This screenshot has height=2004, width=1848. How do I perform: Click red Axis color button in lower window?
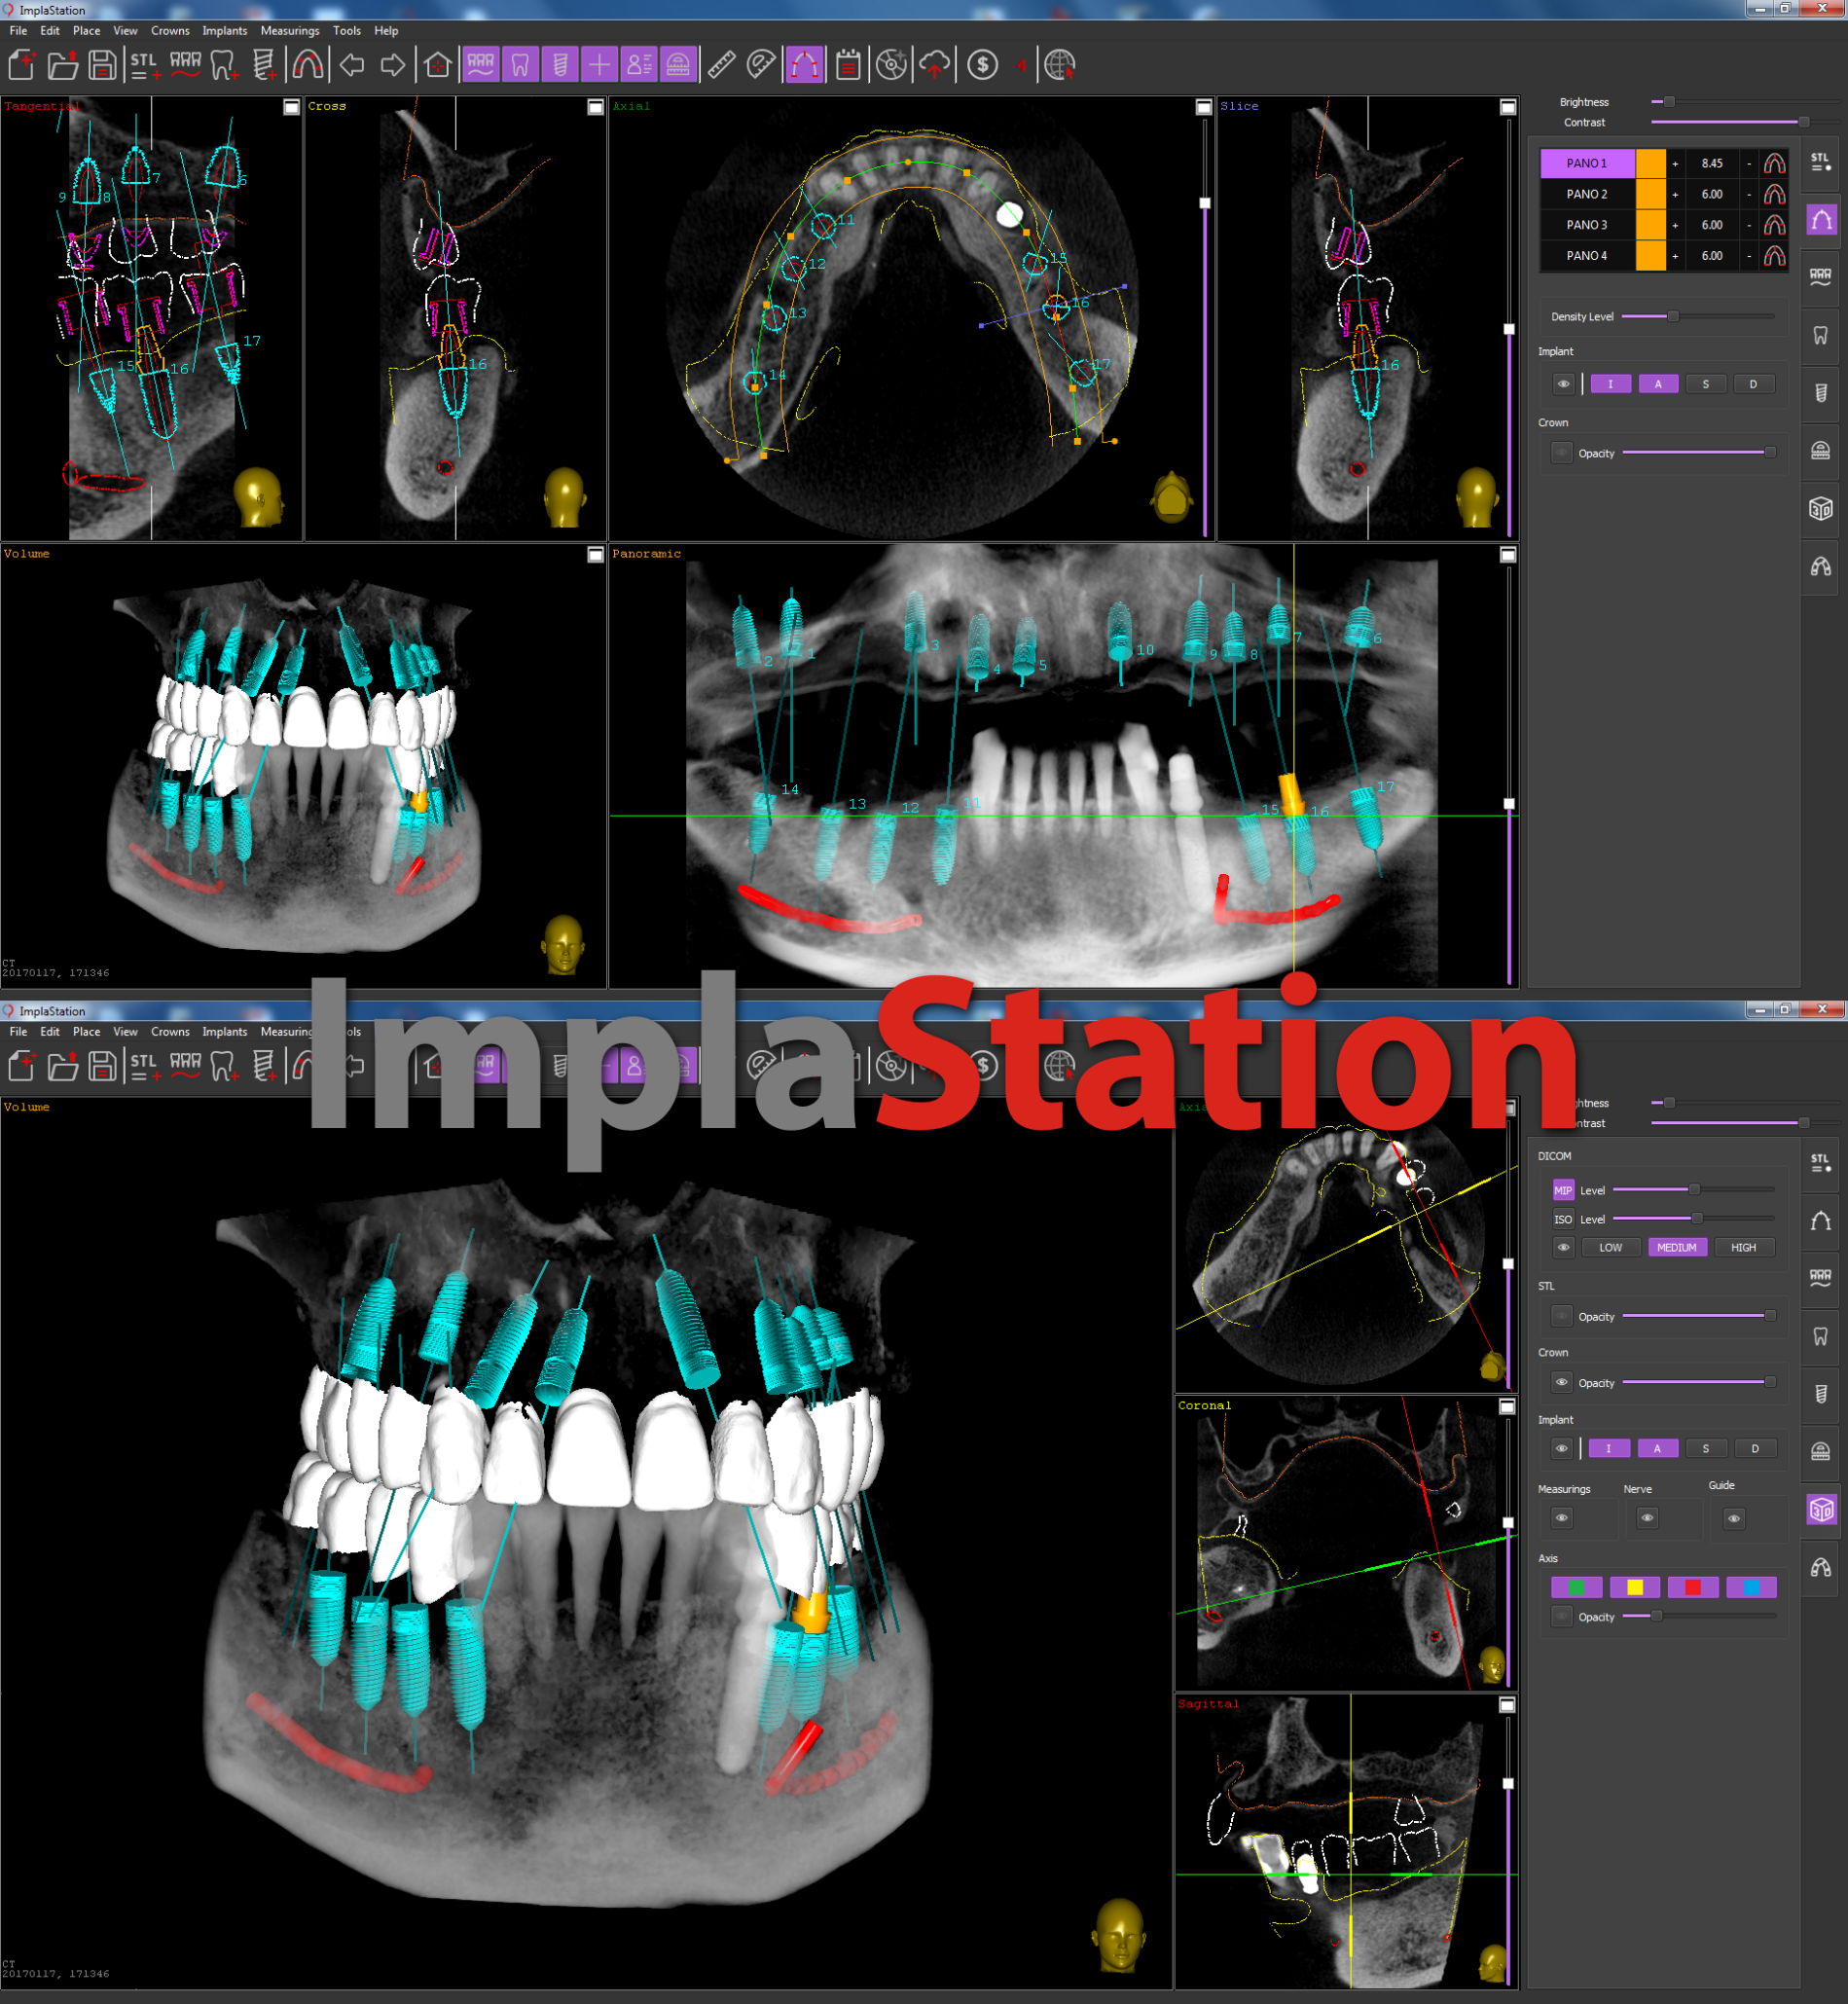click(1693, 1587)
